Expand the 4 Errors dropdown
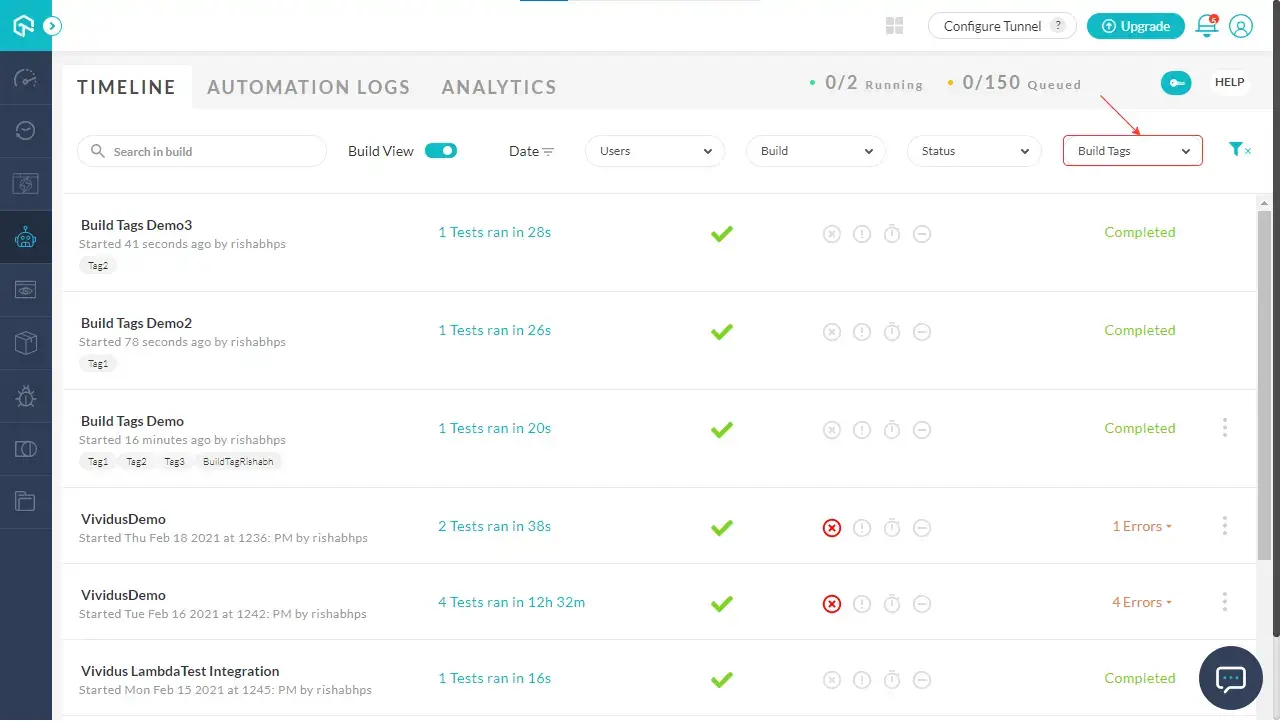This screenshot has height=722, width=1281. pyautogui.click(x=1142, y=602)
